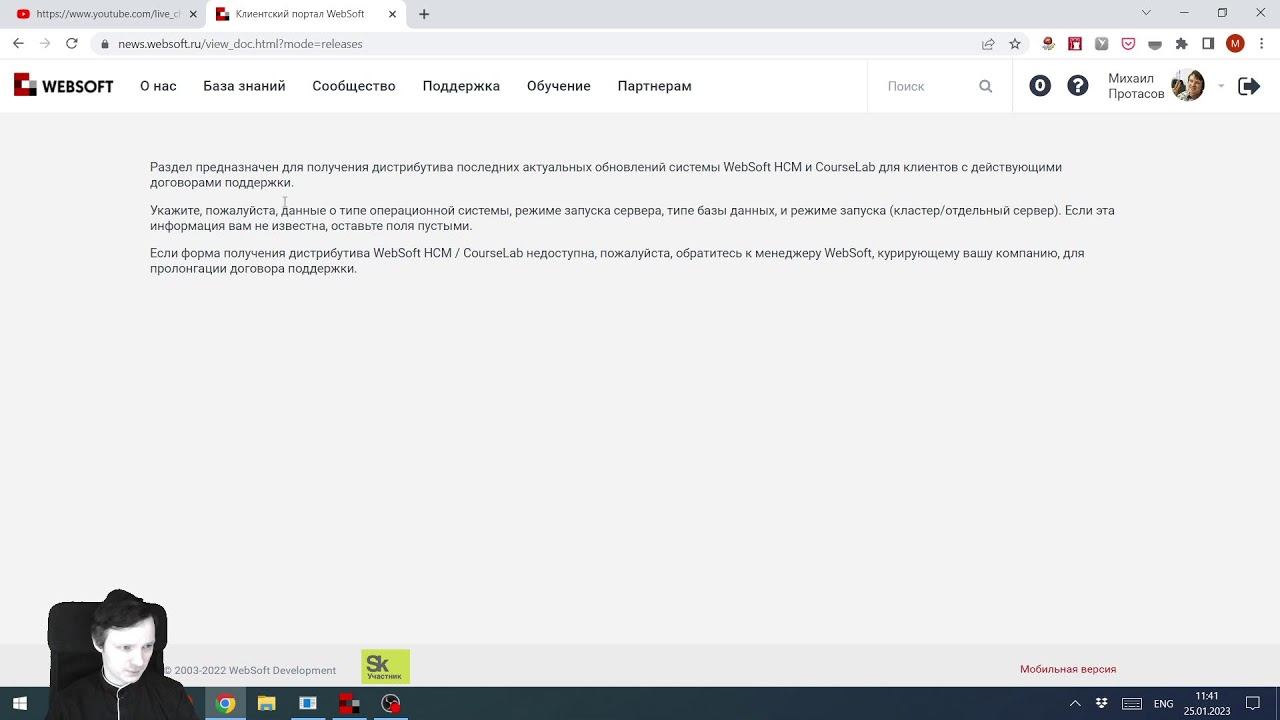Share this page icon
The height and width of the screenshot is (720, 1280).
tap(988, 44)
